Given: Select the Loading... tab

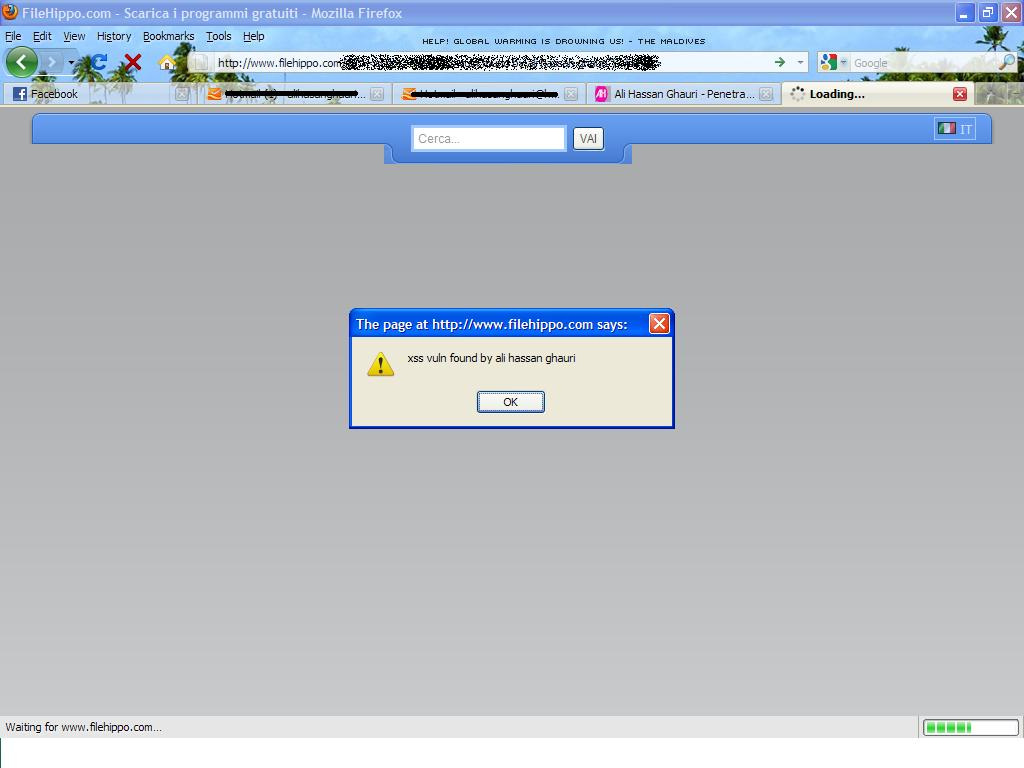Looking at the screenshot, I should (877, 94).
